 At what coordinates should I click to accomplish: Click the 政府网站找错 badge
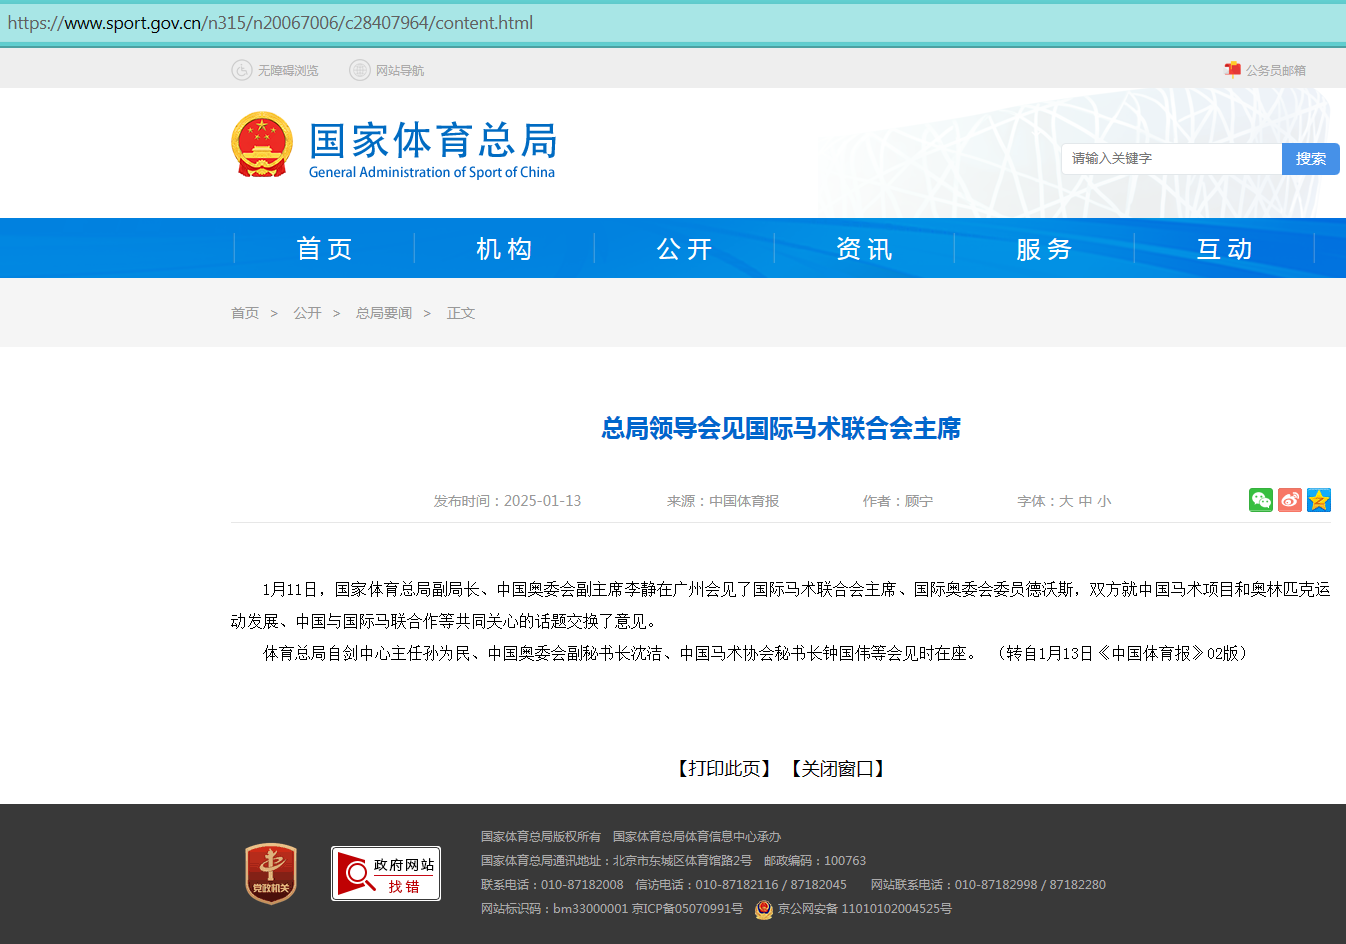386,873
